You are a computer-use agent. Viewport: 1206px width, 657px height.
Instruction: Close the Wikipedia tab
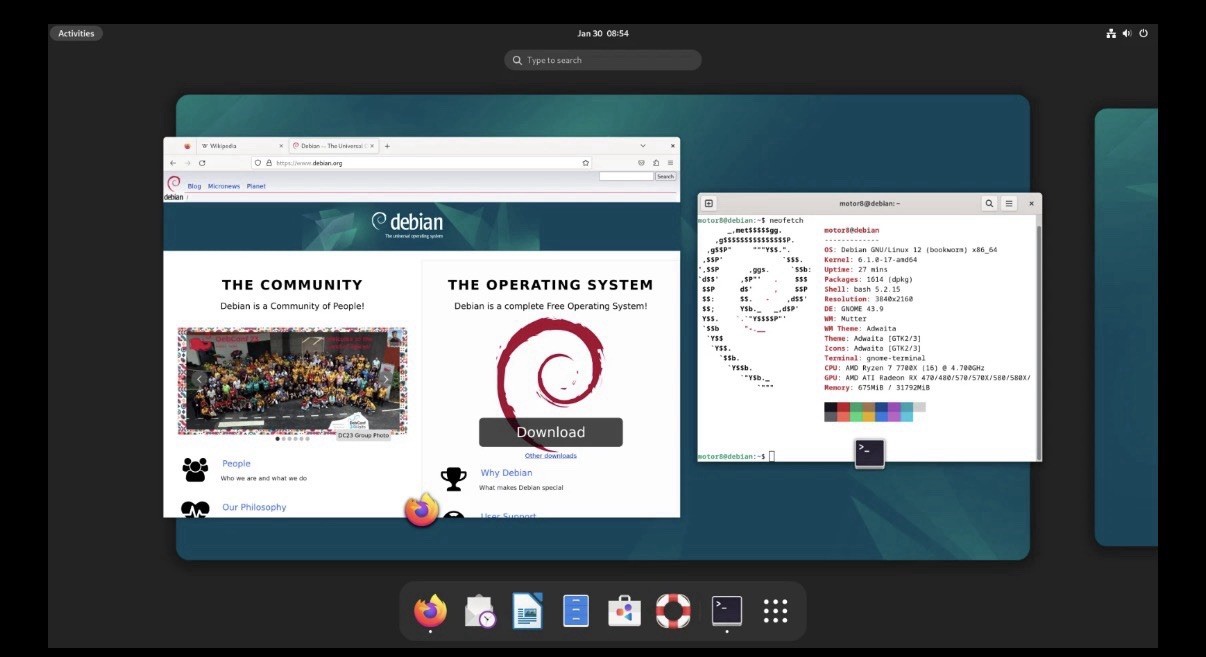coord(279,146)
